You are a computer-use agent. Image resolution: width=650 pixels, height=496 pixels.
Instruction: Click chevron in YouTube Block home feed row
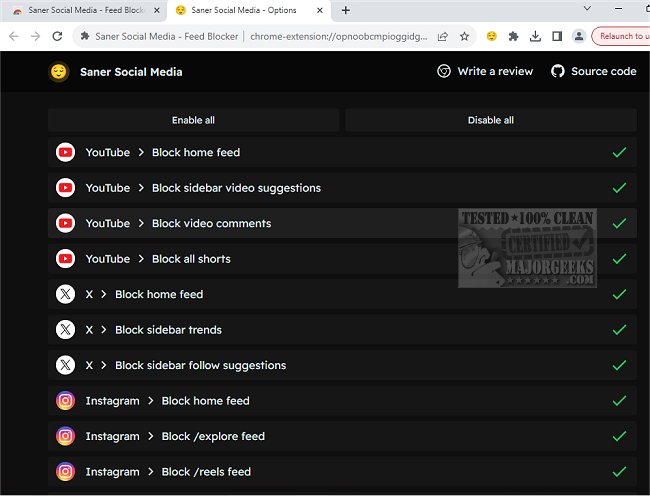coord(141,152)
